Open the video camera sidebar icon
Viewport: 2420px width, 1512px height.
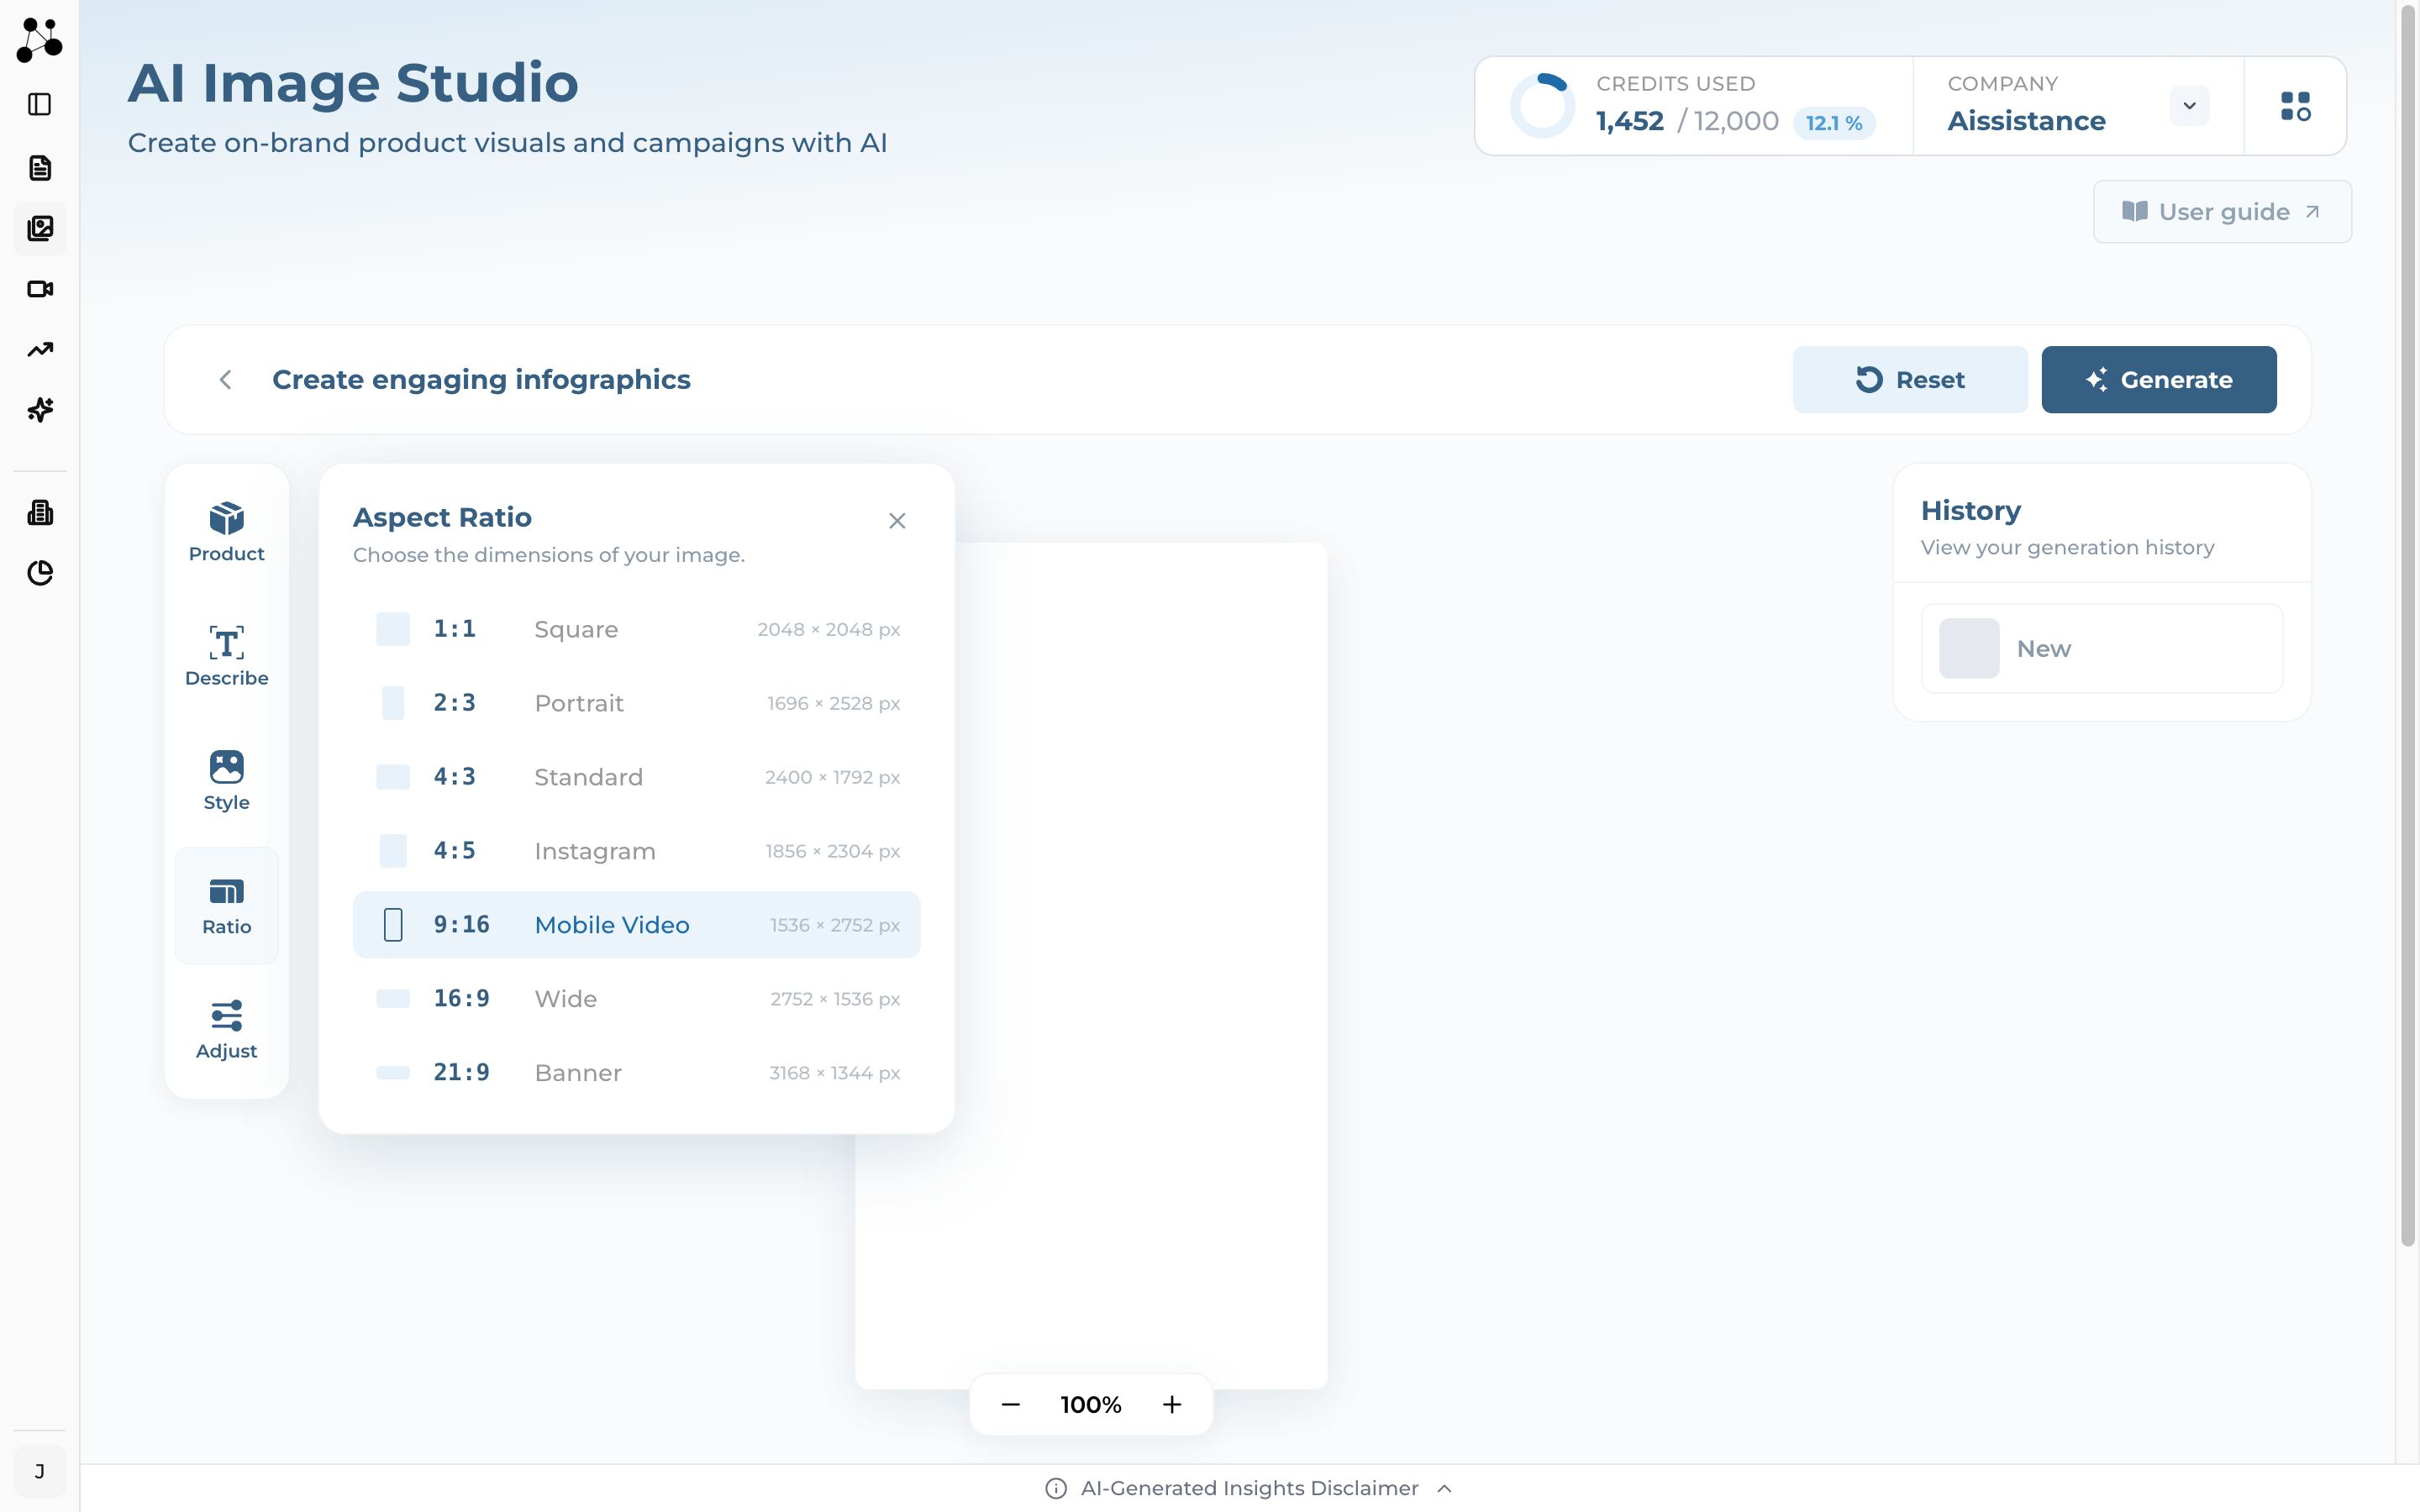[40, 289]
